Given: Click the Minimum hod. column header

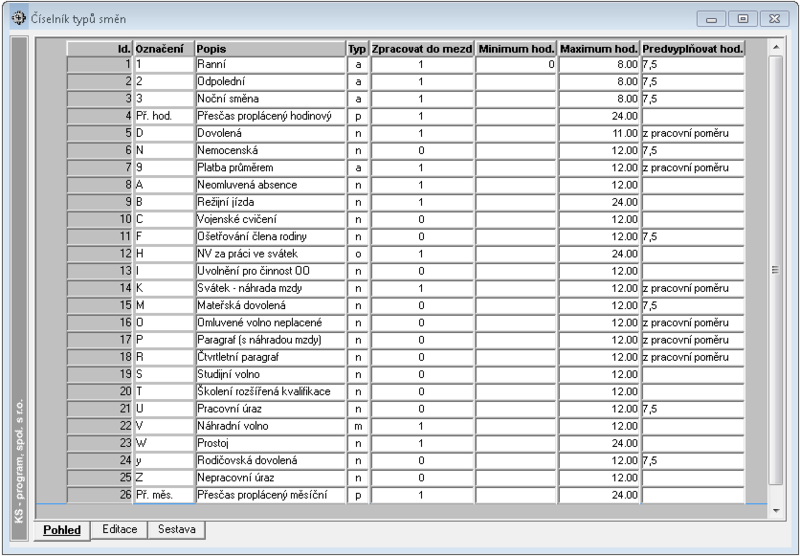Looking at the screenshot, I should 516,49.
